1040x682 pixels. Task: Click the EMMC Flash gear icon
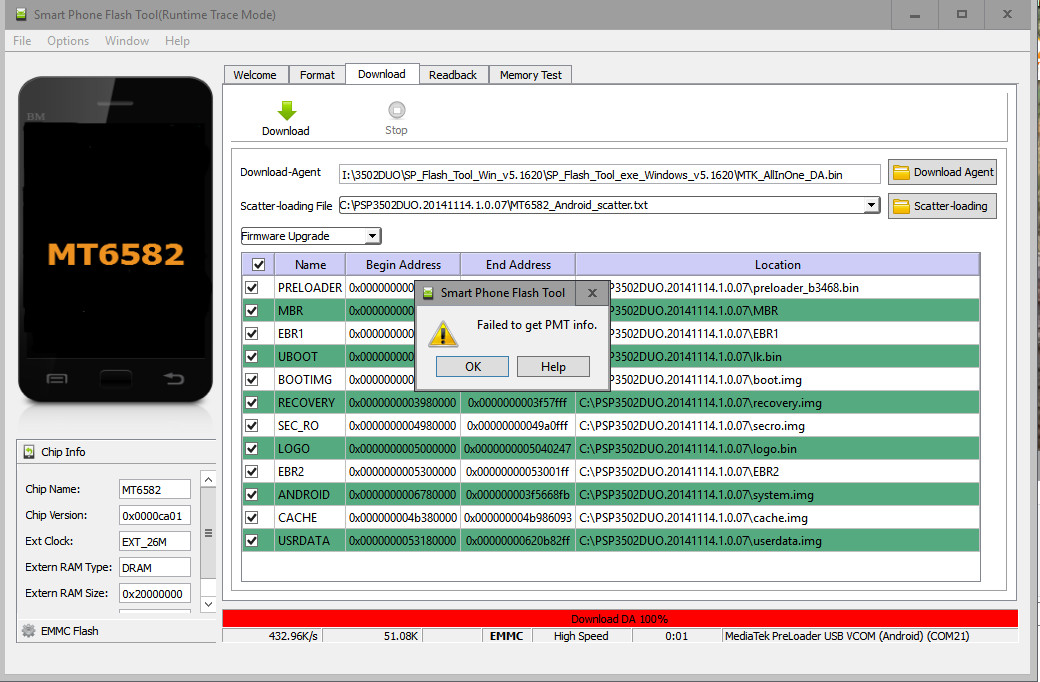pos(28,631)
